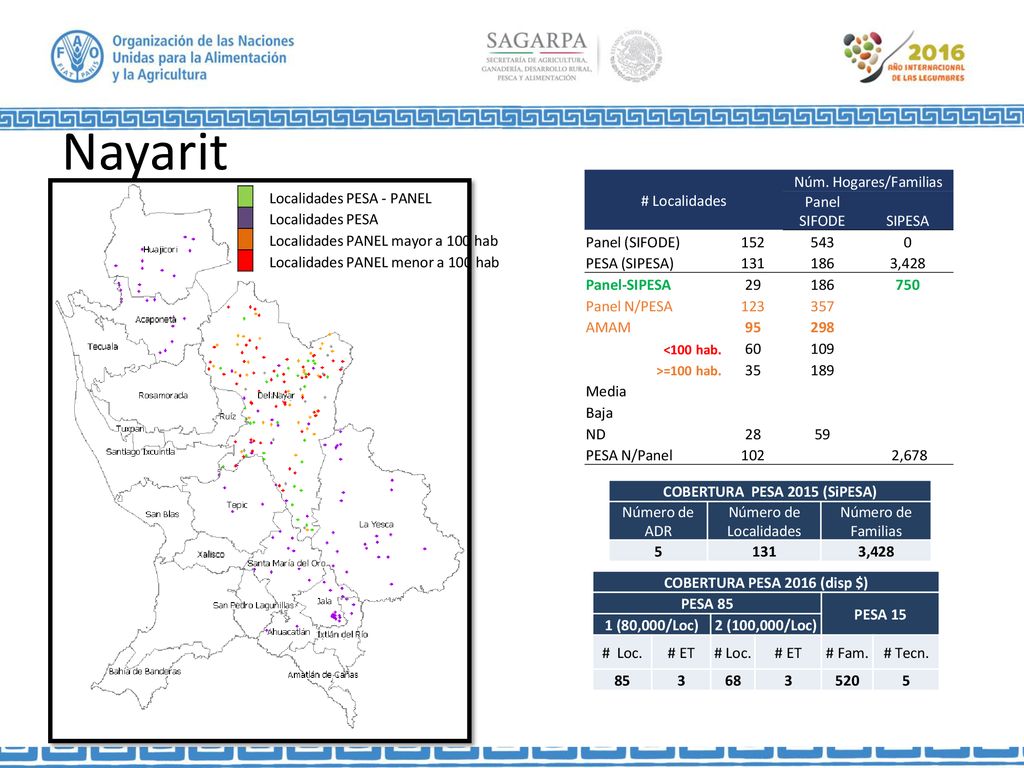The width and height of the screenshot is (1024, 768).
Task: Click the green value 750
Action: click(908, 285)
